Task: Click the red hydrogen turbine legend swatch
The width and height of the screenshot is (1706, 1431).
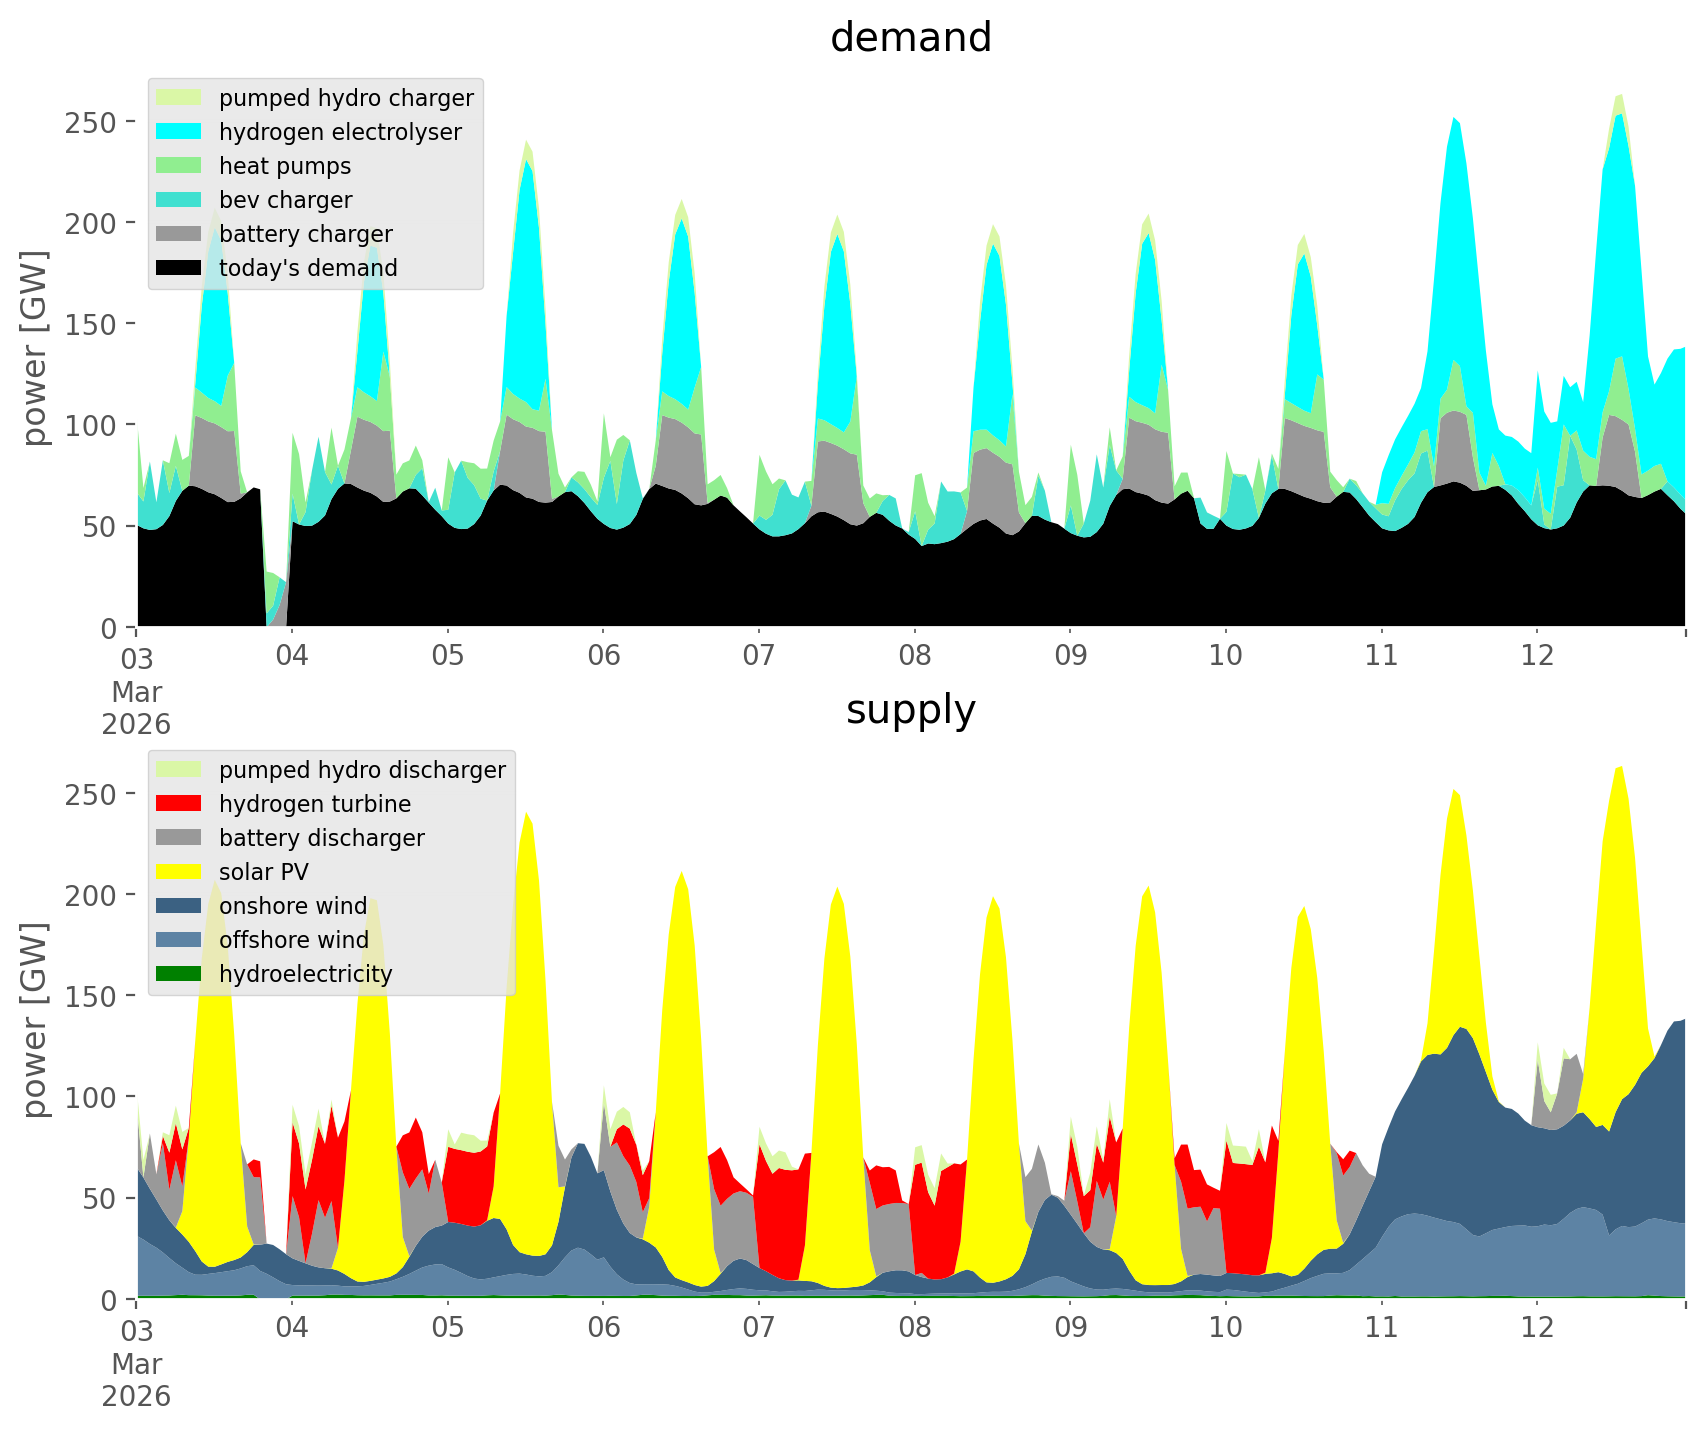Action: click(179, 804)
